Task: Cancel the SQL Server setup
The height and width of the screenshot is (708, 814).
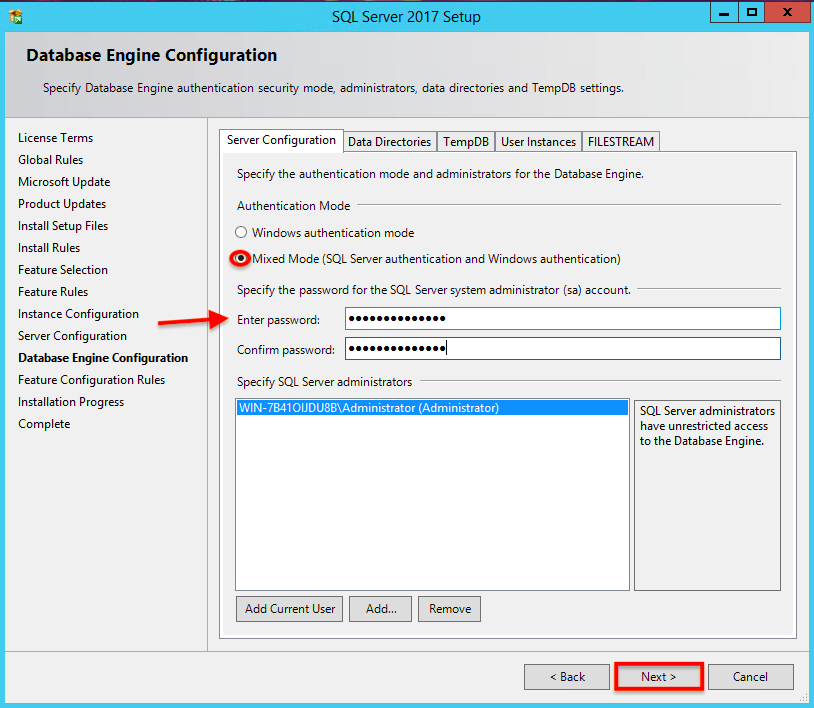Action: point(751,677)
